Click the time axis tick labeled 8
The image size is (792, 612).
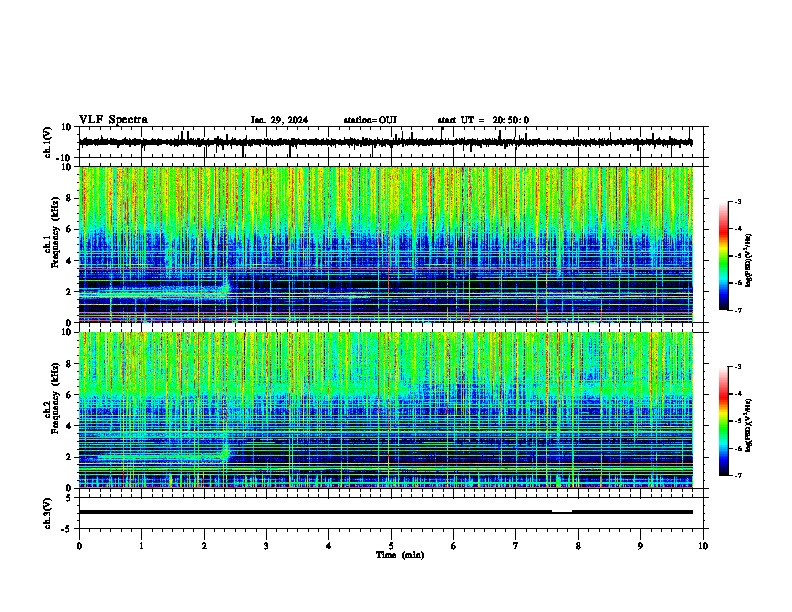578,546
